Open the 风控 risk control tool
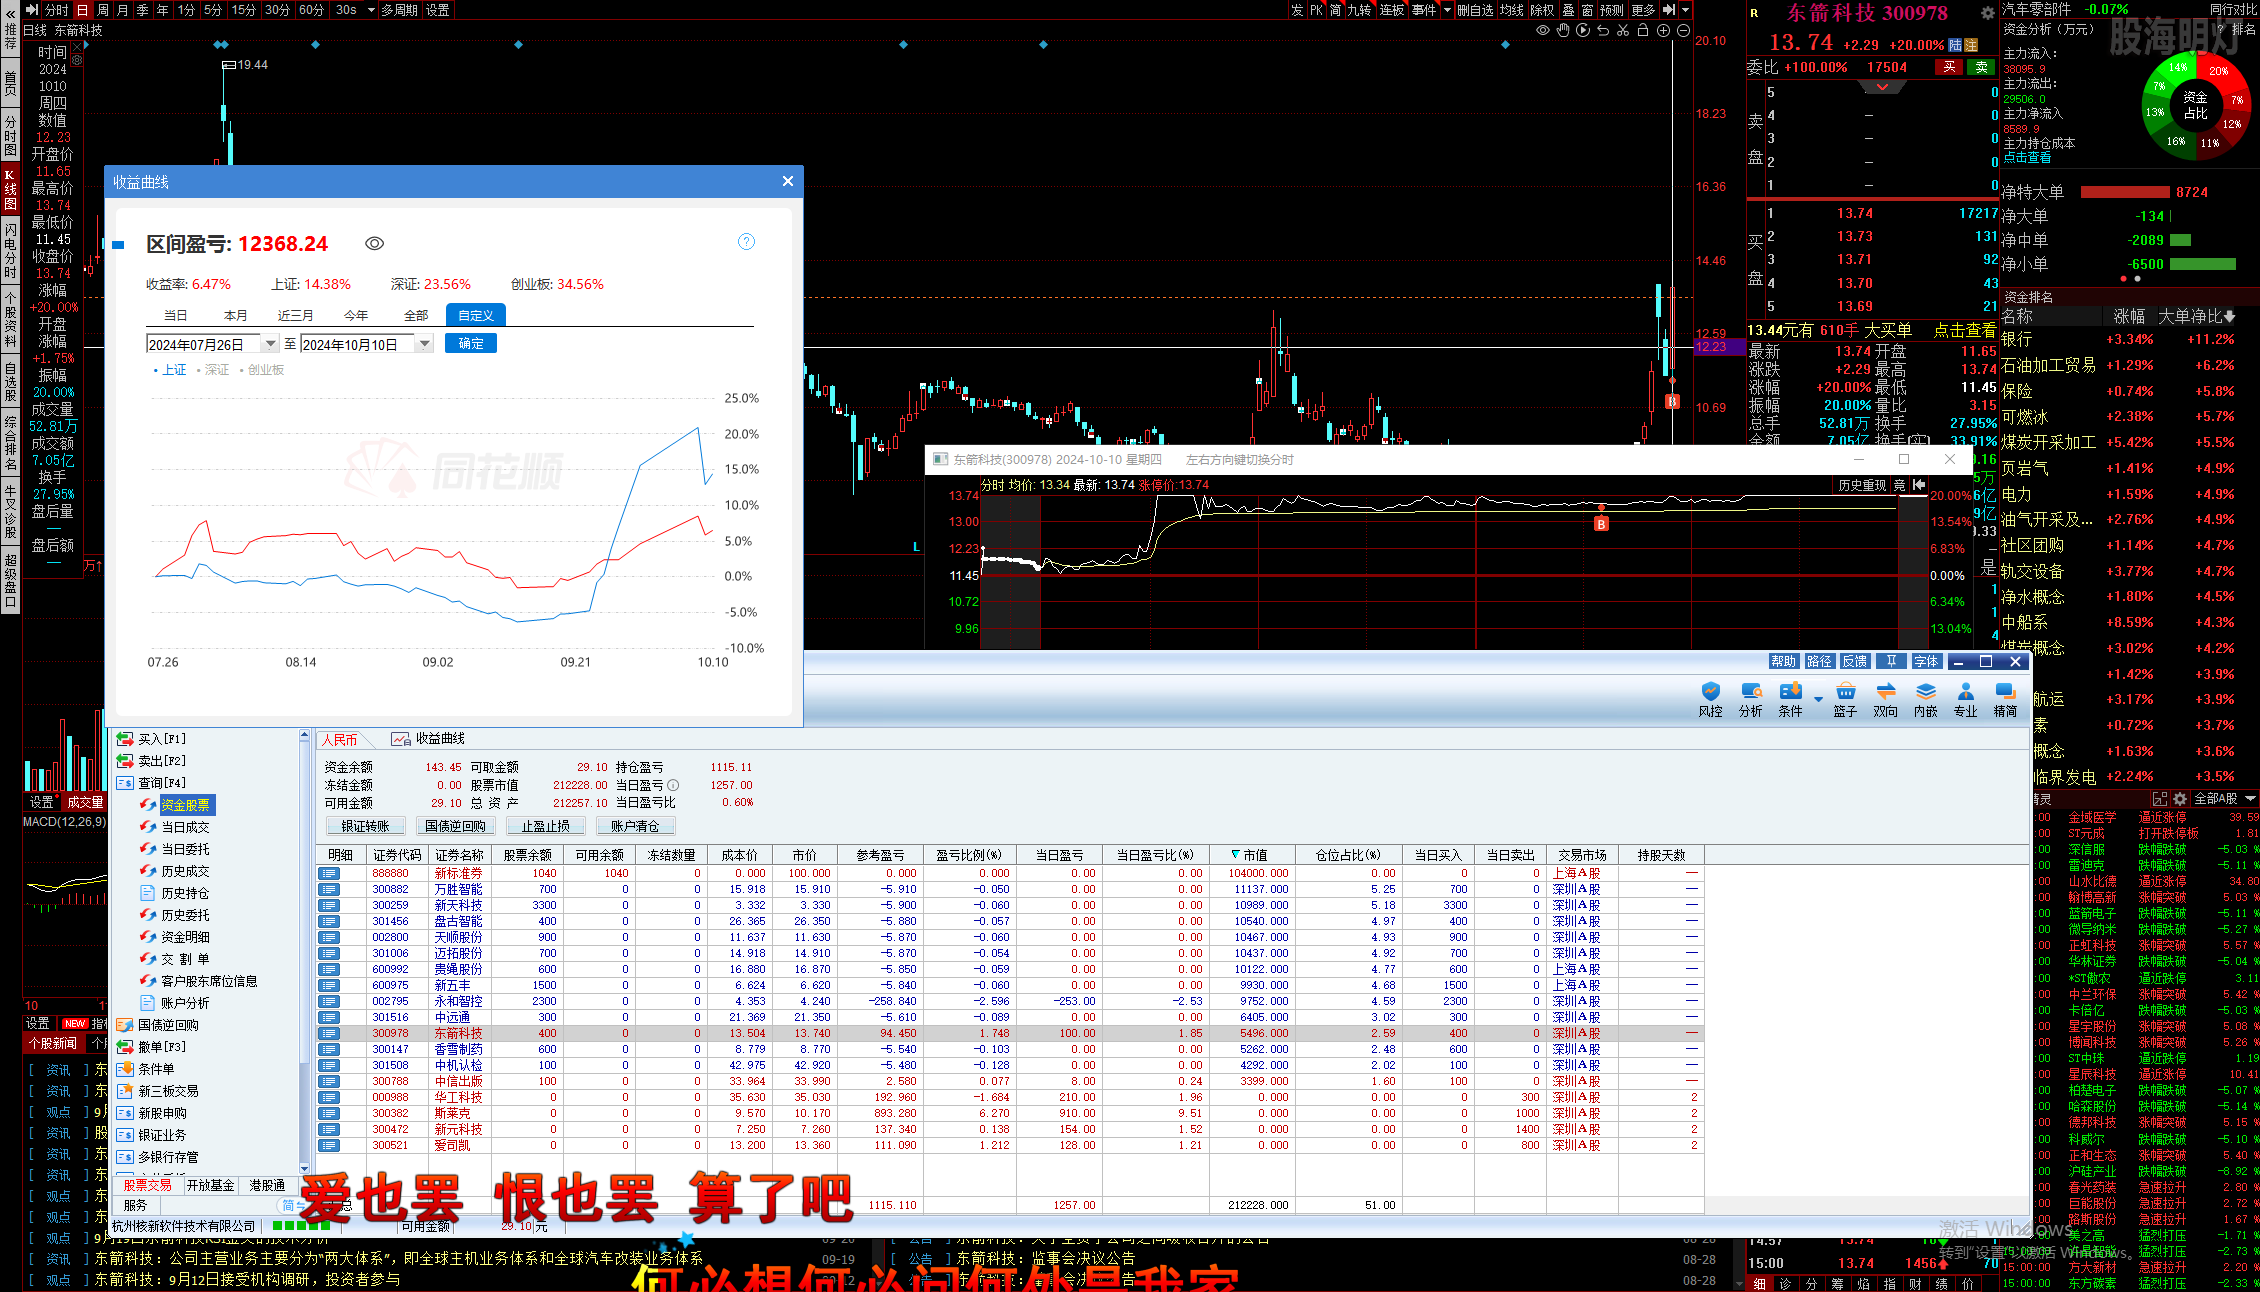 (x=1710, y=699)
